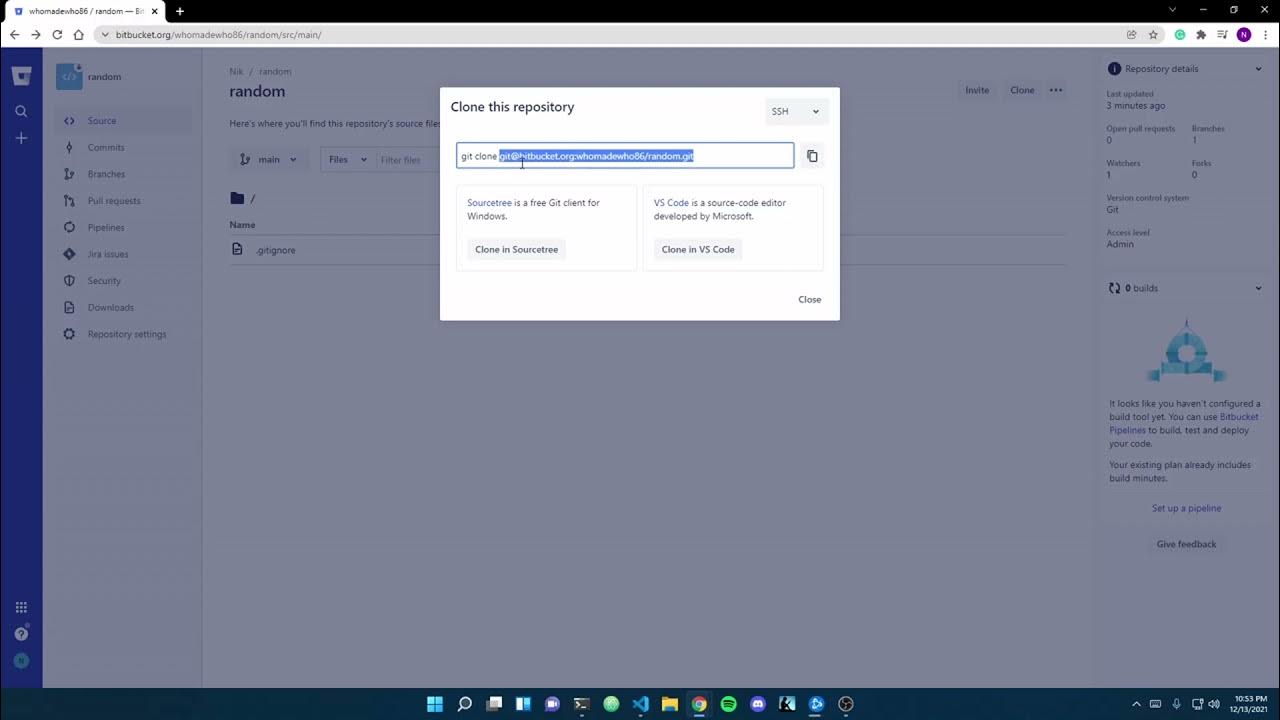The width and height of the screenshot is (1280, 720).
Task: Click the random repository avatar icon
Action: [69, 77]
